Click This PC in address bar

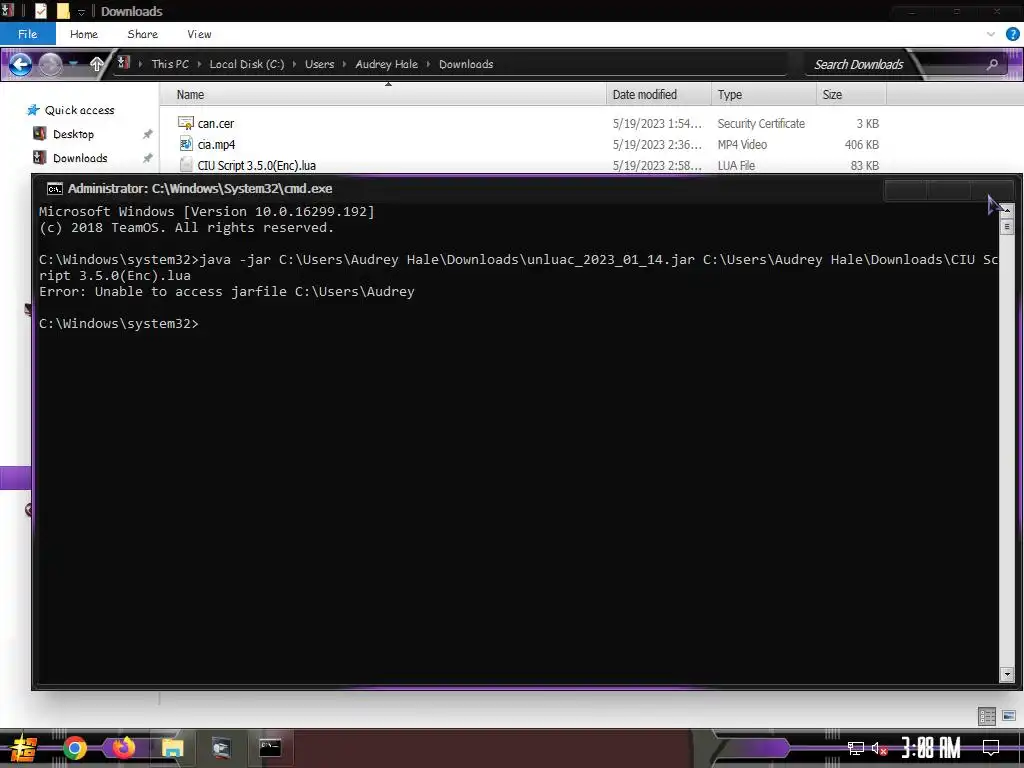[170, 64]
